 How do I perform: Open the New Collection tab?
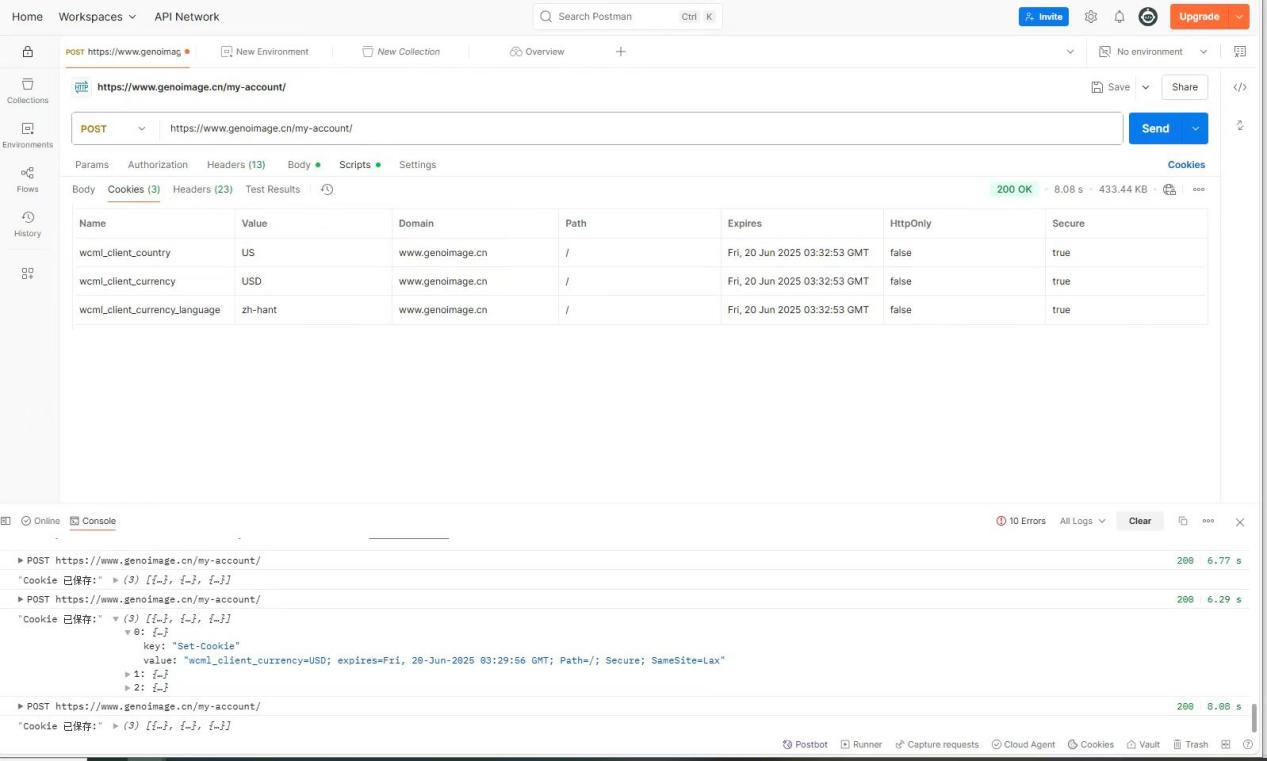pos(401,52)
